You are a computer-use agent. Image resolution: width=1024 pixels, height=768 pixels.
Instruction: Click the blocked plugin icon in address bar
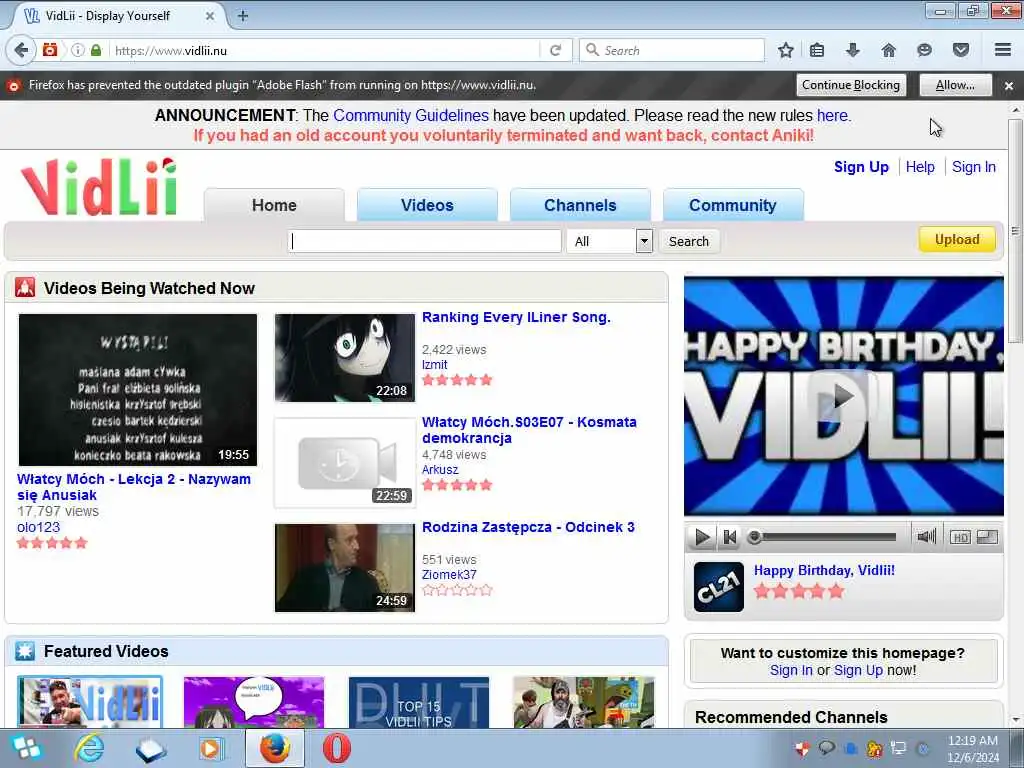[50, 50]
